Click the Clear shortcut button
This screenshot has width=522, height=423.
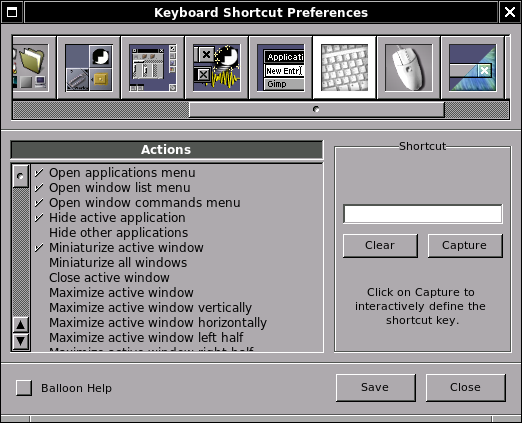[x=380, y=246]
